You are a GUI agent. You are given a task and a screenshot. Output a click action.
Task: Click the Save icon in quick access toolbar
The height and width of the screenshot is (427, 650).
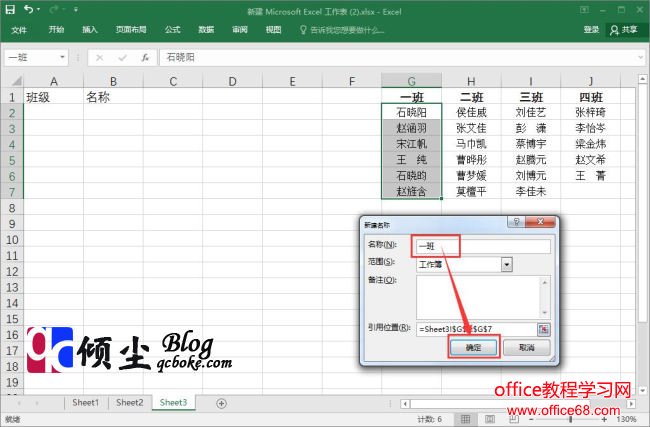pyautogui.click(x=10, y=10)
